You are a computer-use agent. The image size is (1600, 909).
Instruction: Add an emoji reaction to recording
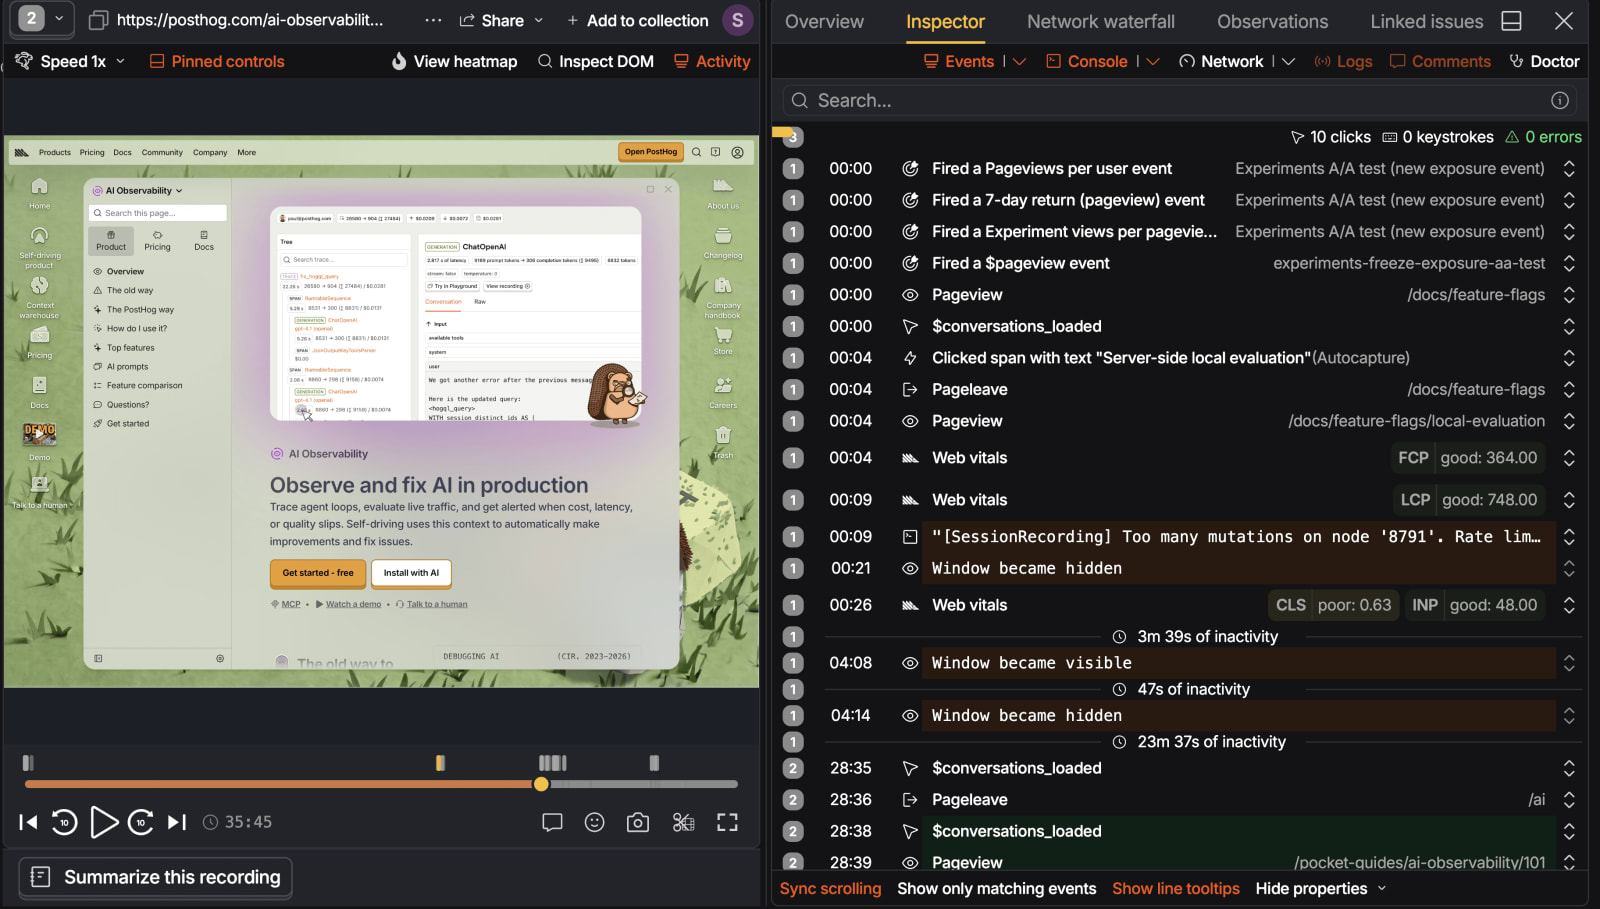coord(595,822)
